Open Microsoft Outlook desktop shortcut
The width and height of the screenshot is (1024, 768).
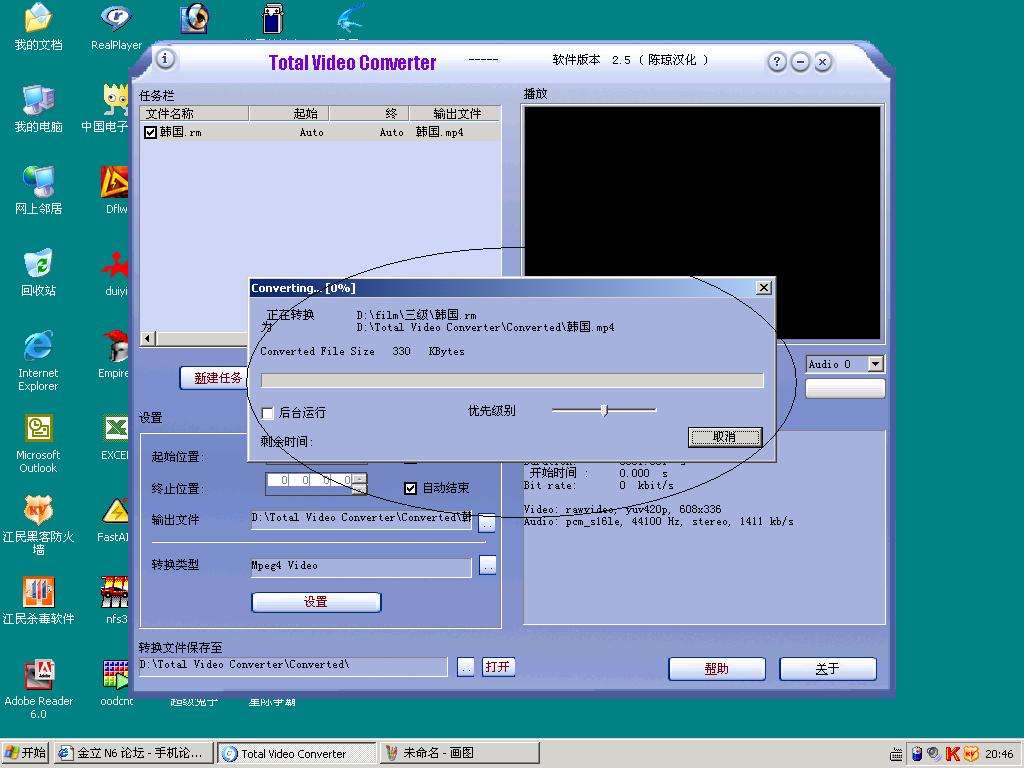point(38,430)
